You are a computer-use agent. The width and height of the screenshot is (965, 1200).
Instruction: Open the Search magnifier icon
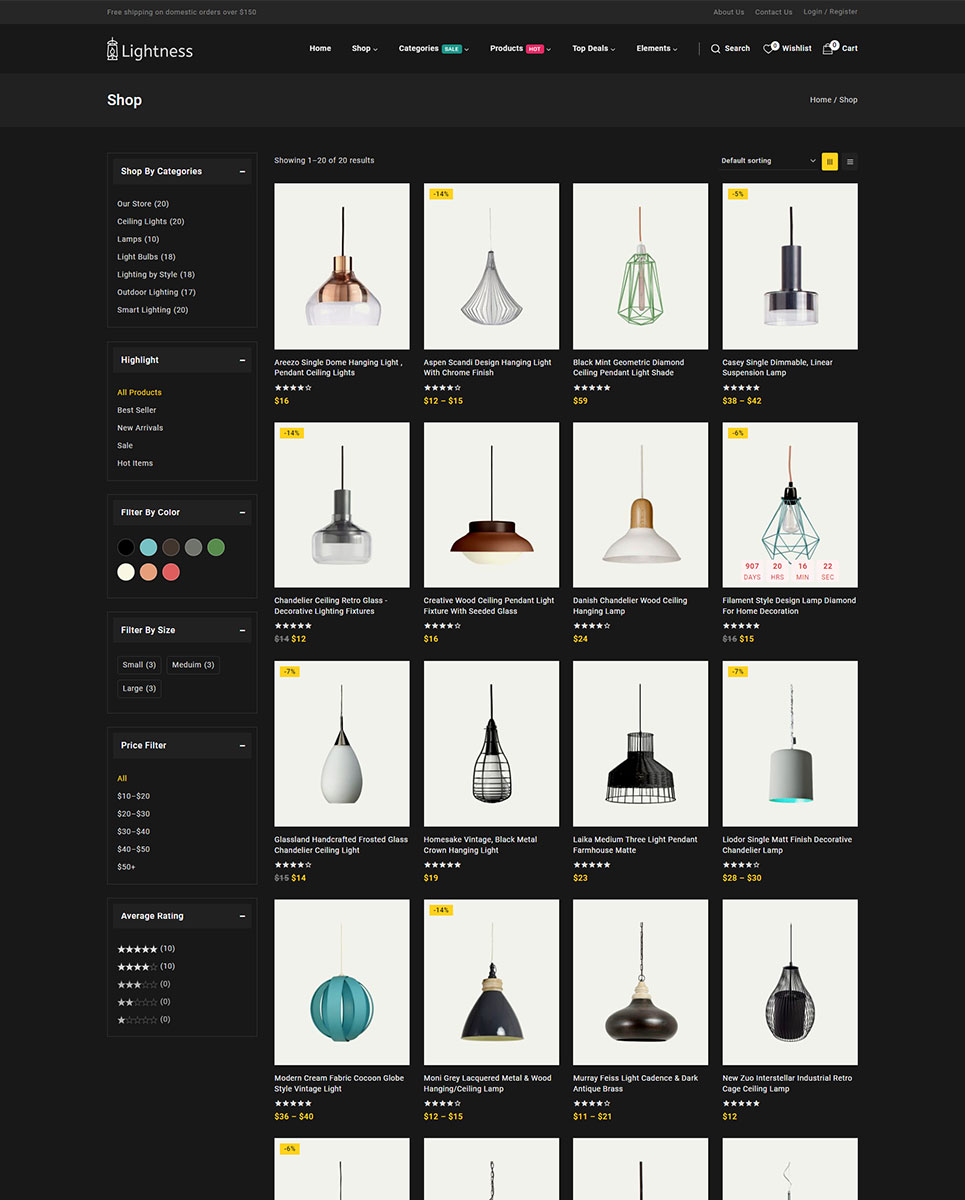[x=715, y=49]
